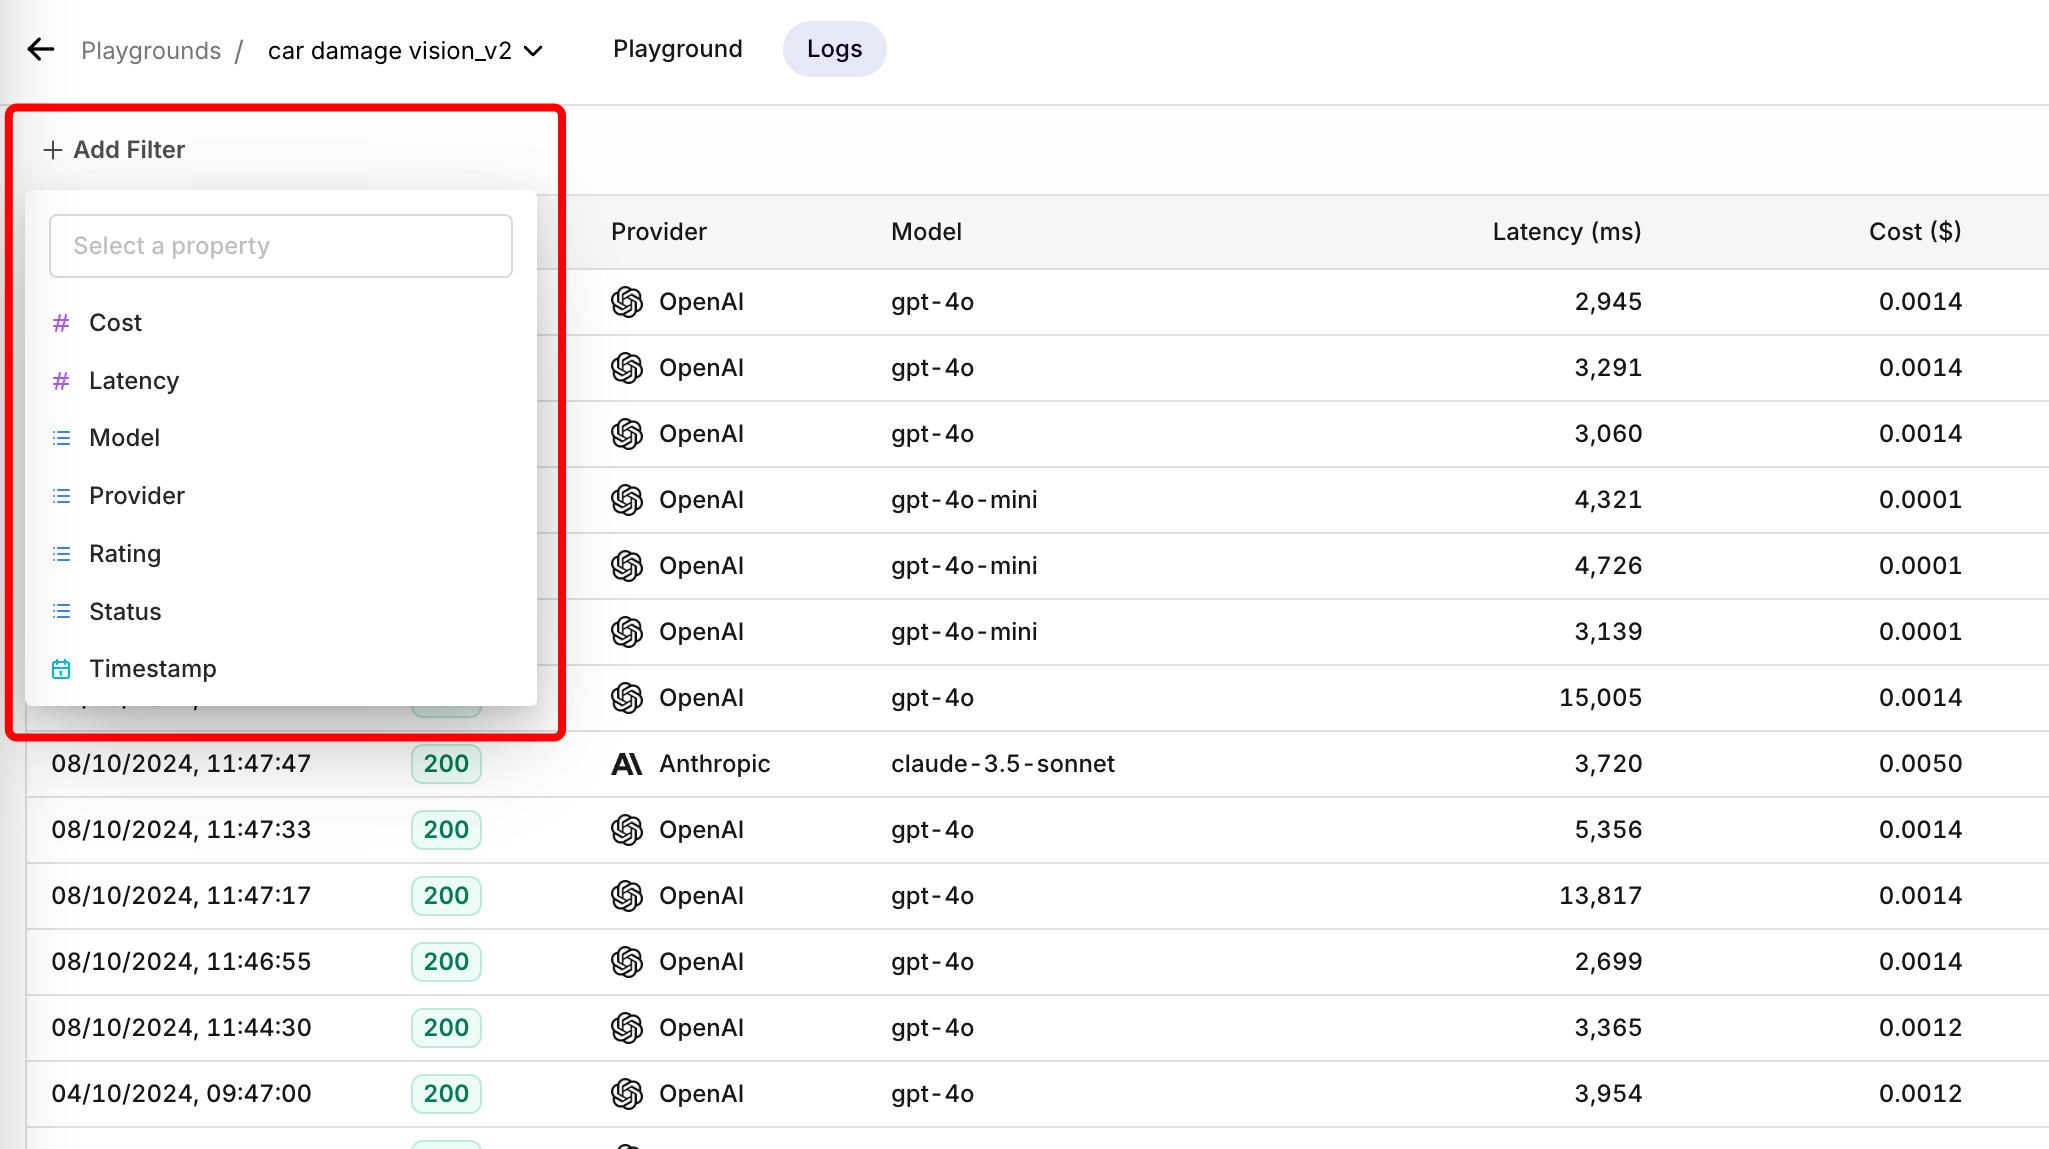Select a property search input field
The image size is (2049, 1149).
tap(281, 245)
